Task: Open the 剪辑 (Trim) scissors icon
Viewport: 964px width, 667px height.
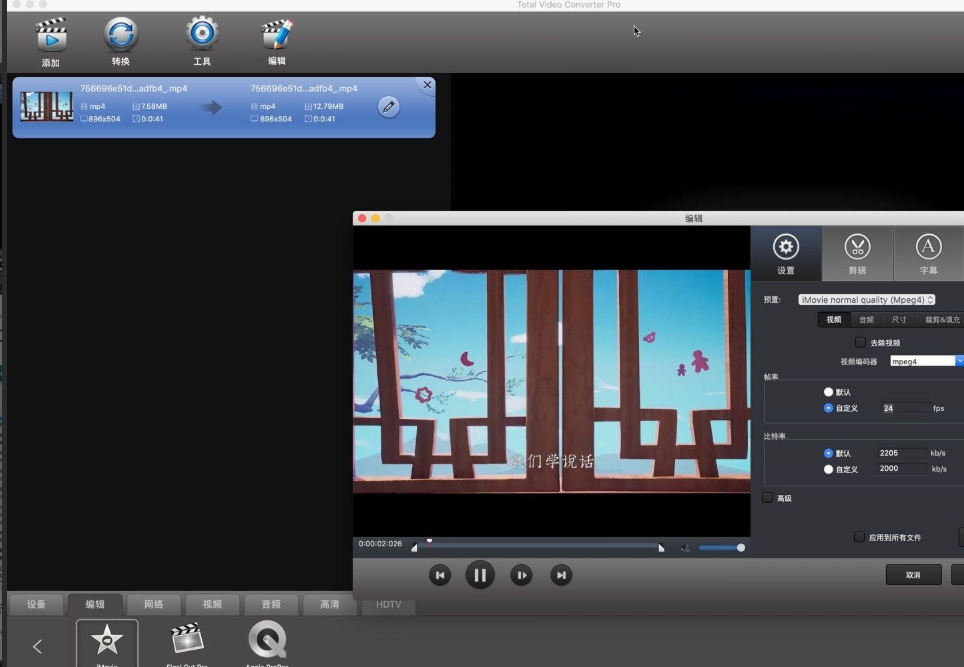Action: click(857, 253)
